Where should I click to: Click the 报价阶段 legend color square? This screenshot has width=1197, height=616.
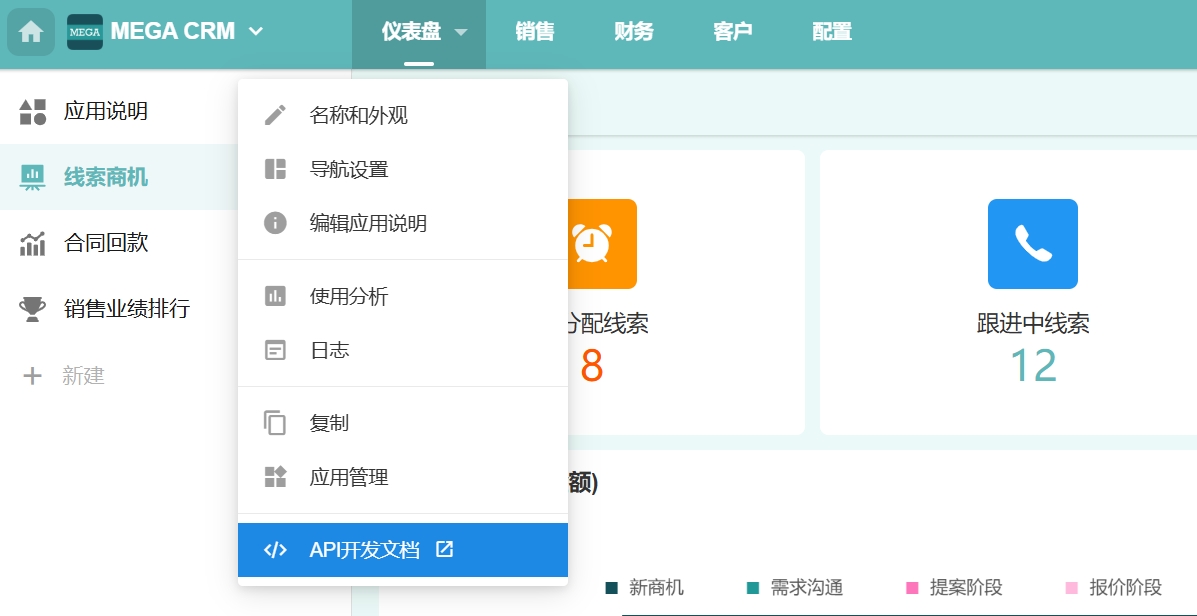pyautogui.click(x=1072, y=588)
